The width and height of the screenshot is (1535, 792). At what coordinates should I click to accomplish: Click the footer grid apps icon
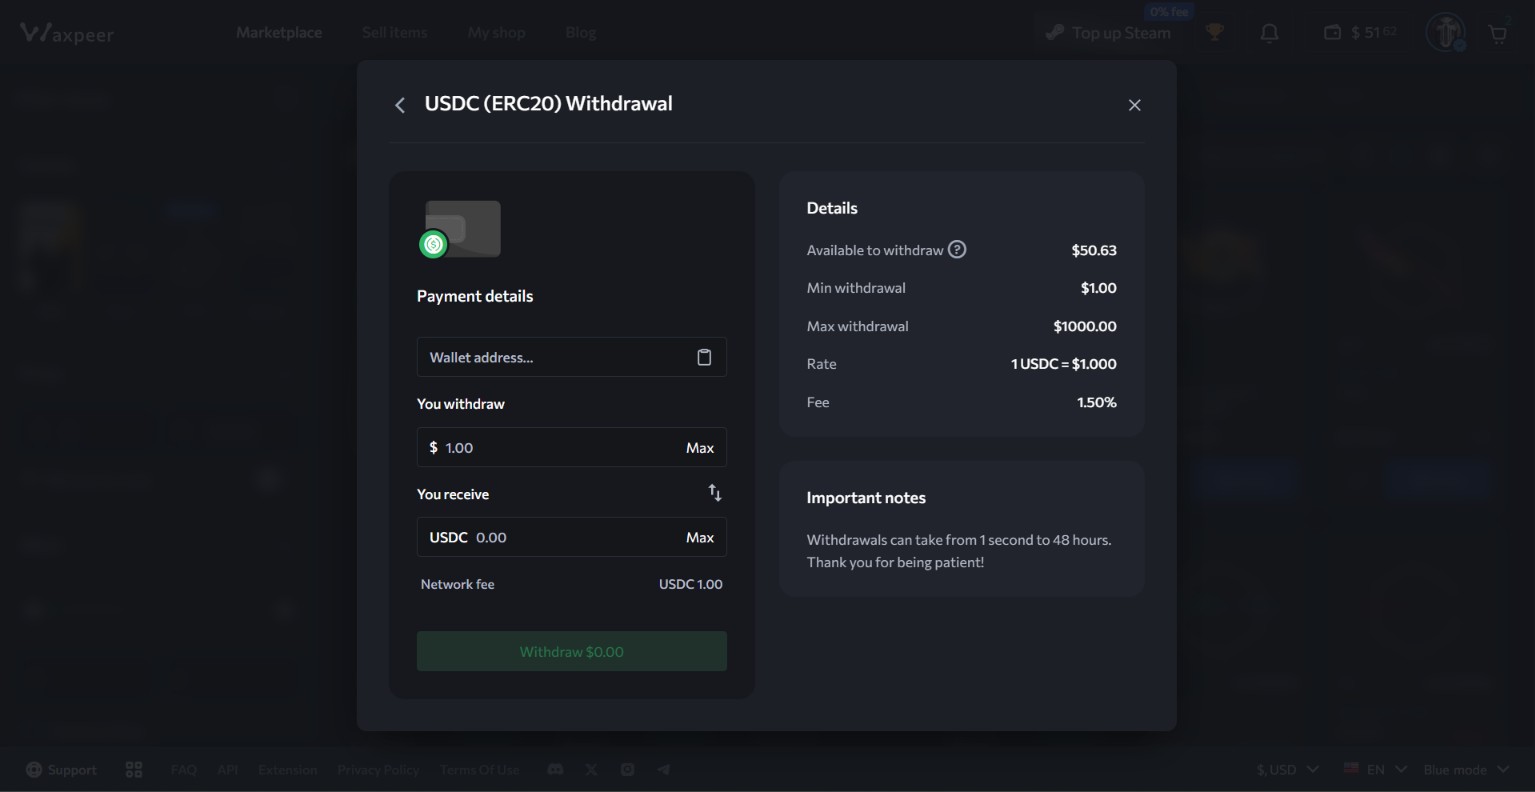134,770
